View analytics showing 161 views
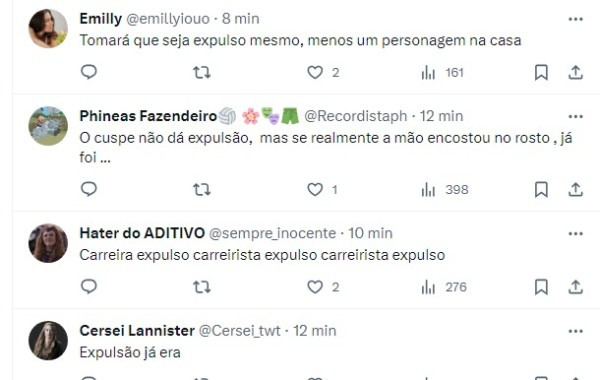 [442, 72]
